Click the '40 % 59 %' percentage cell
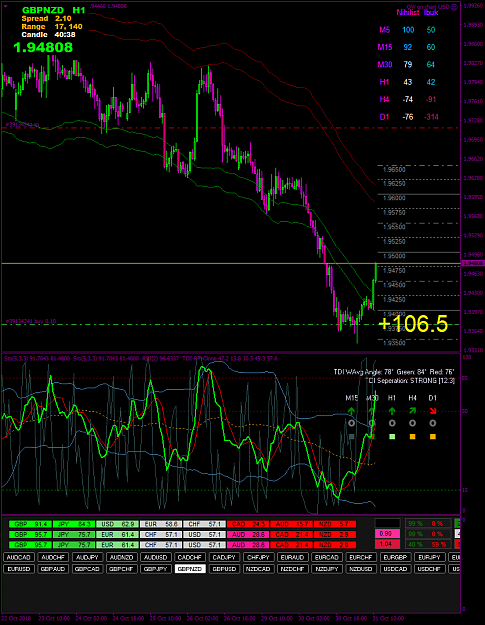The image size is (485, 625). click(x=428, y=544)
